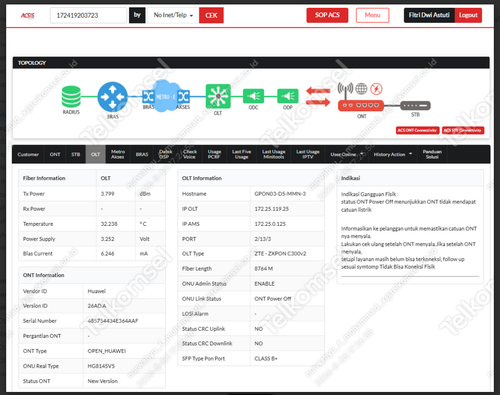Click the red CEK button
Viewport: 500px width, 395px height.
(x=211, y=15)
